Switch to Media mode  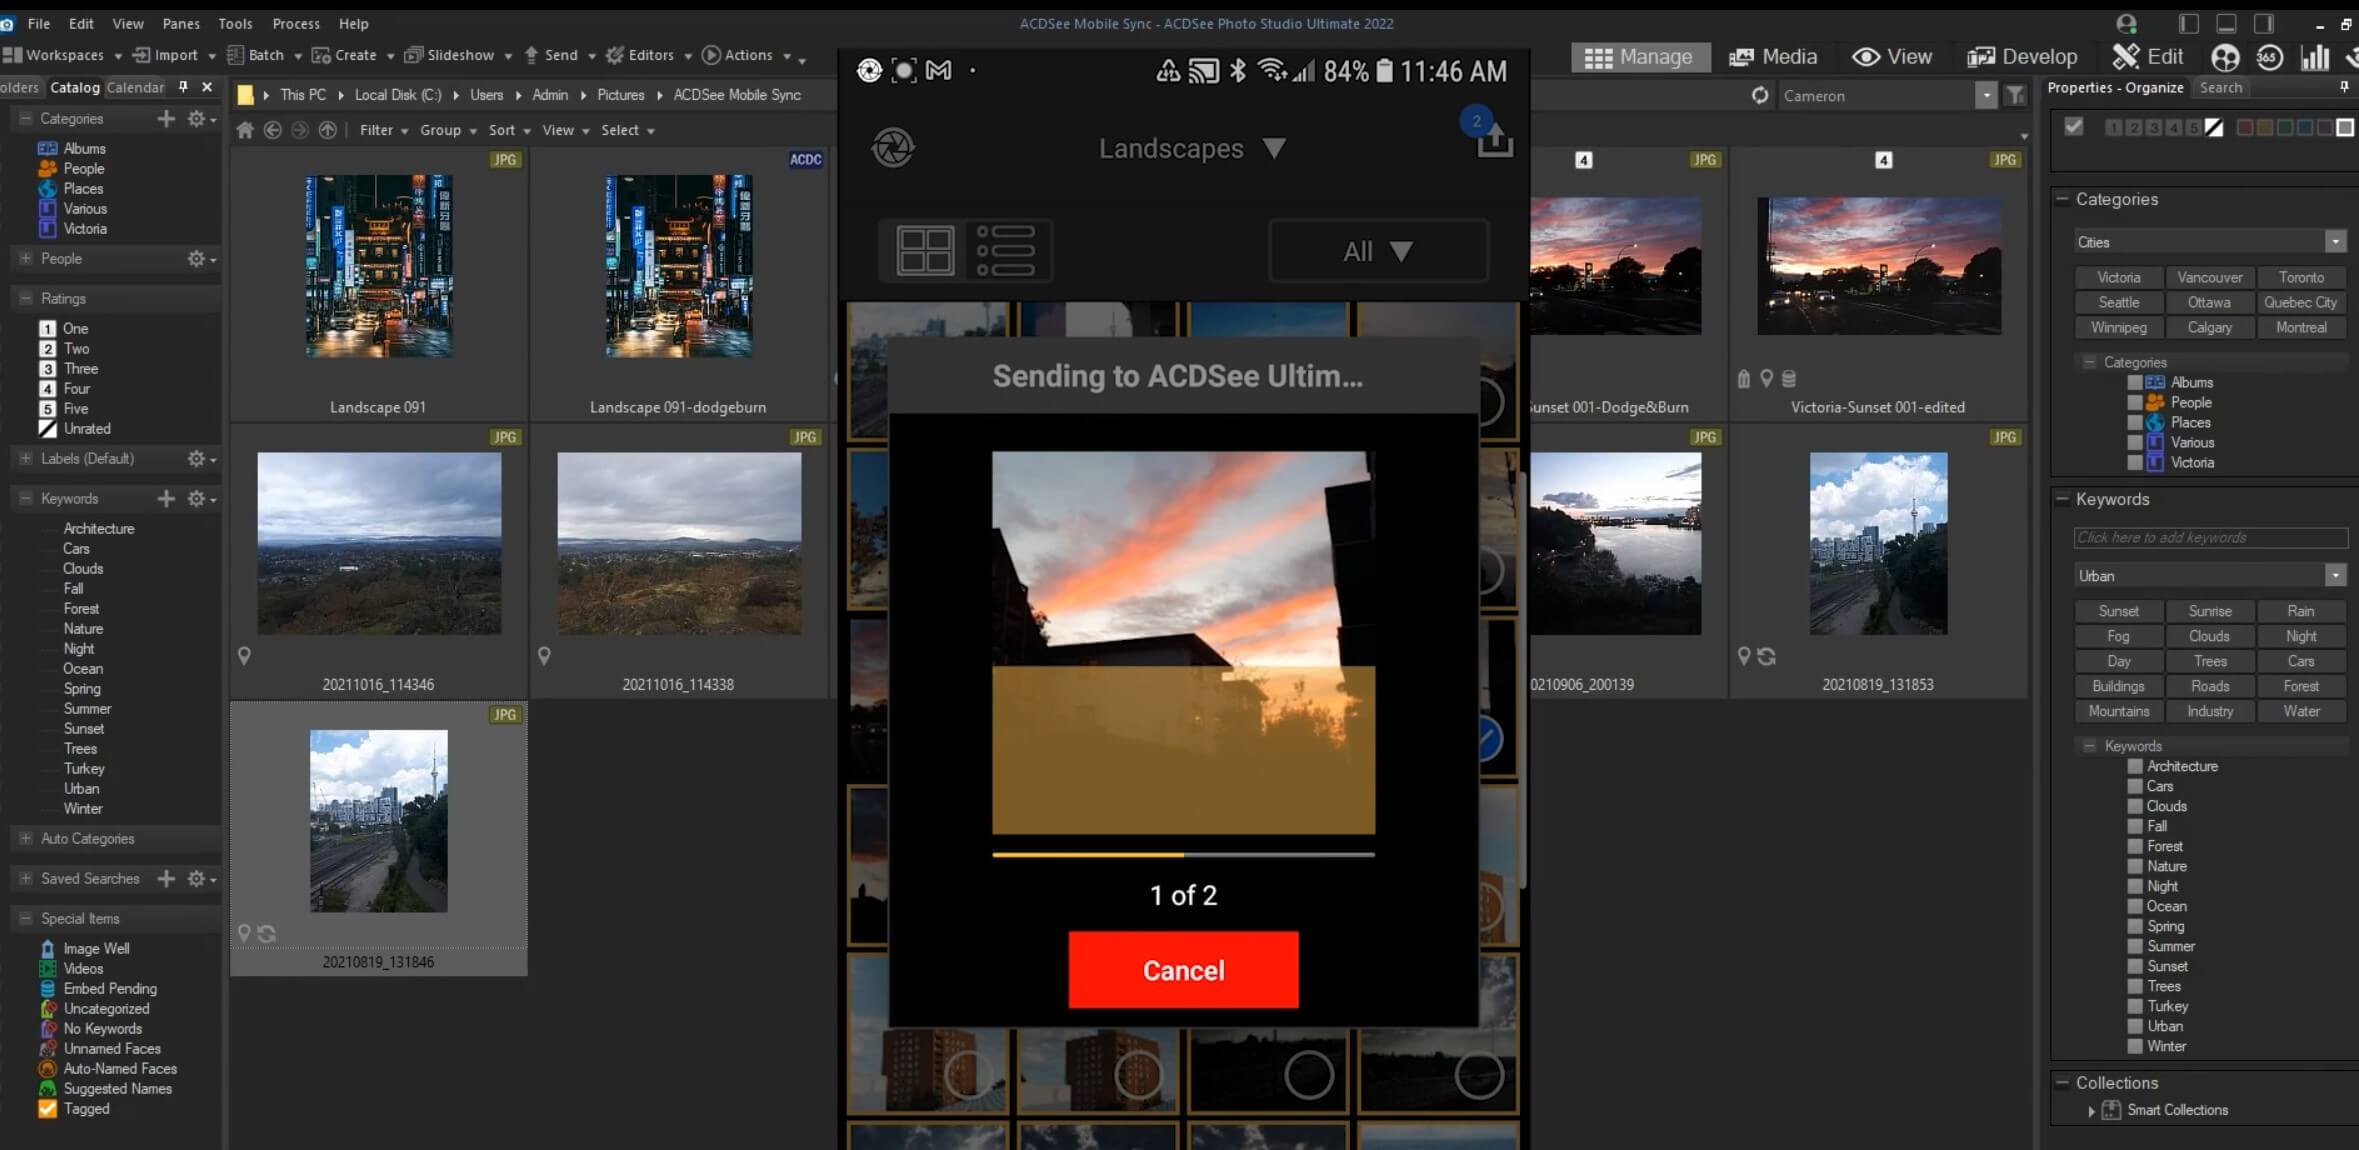[x=1772, y=57]
